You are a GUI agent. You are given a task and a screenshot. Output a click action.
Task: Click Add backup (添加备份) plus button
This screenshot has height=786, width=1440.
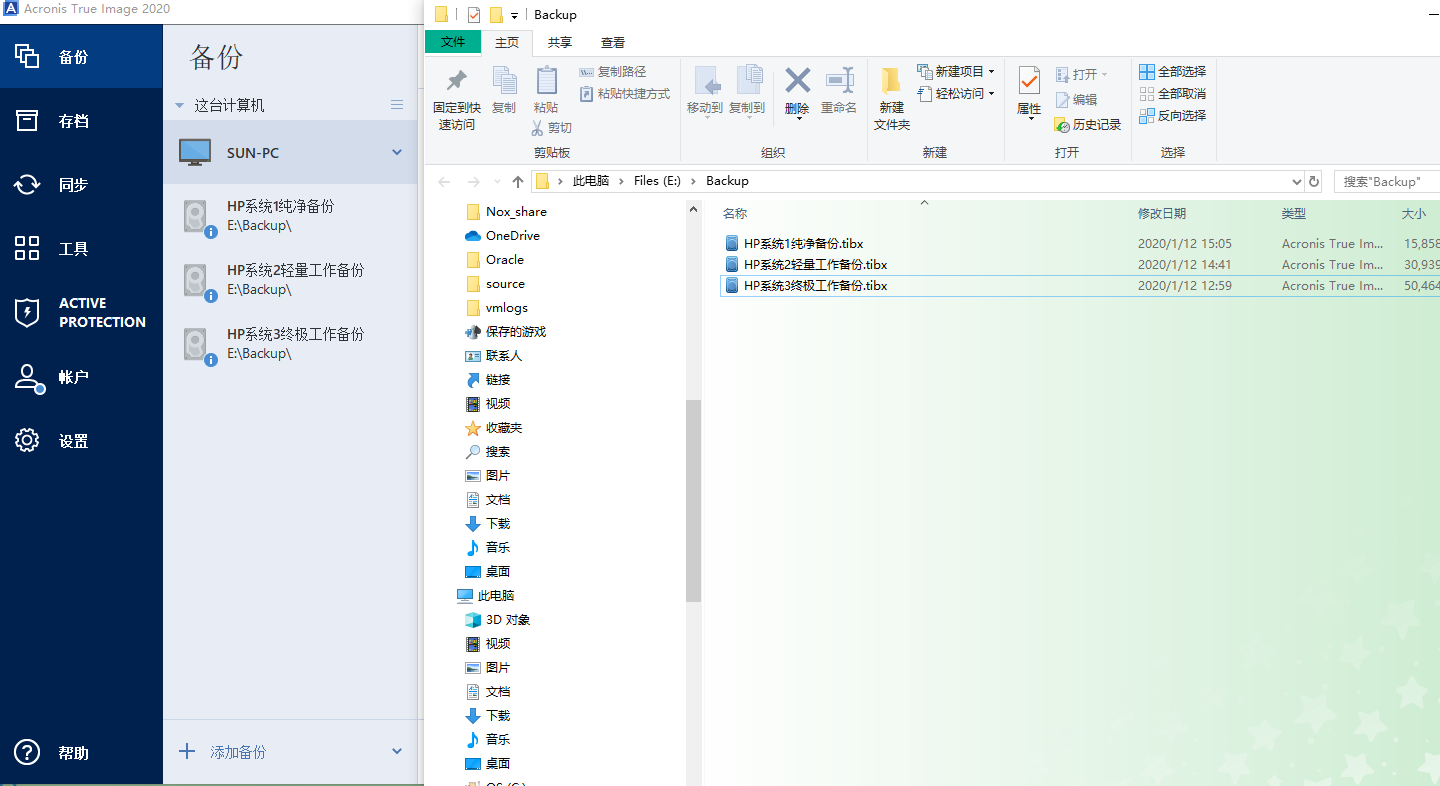click(x=187, y=751)
